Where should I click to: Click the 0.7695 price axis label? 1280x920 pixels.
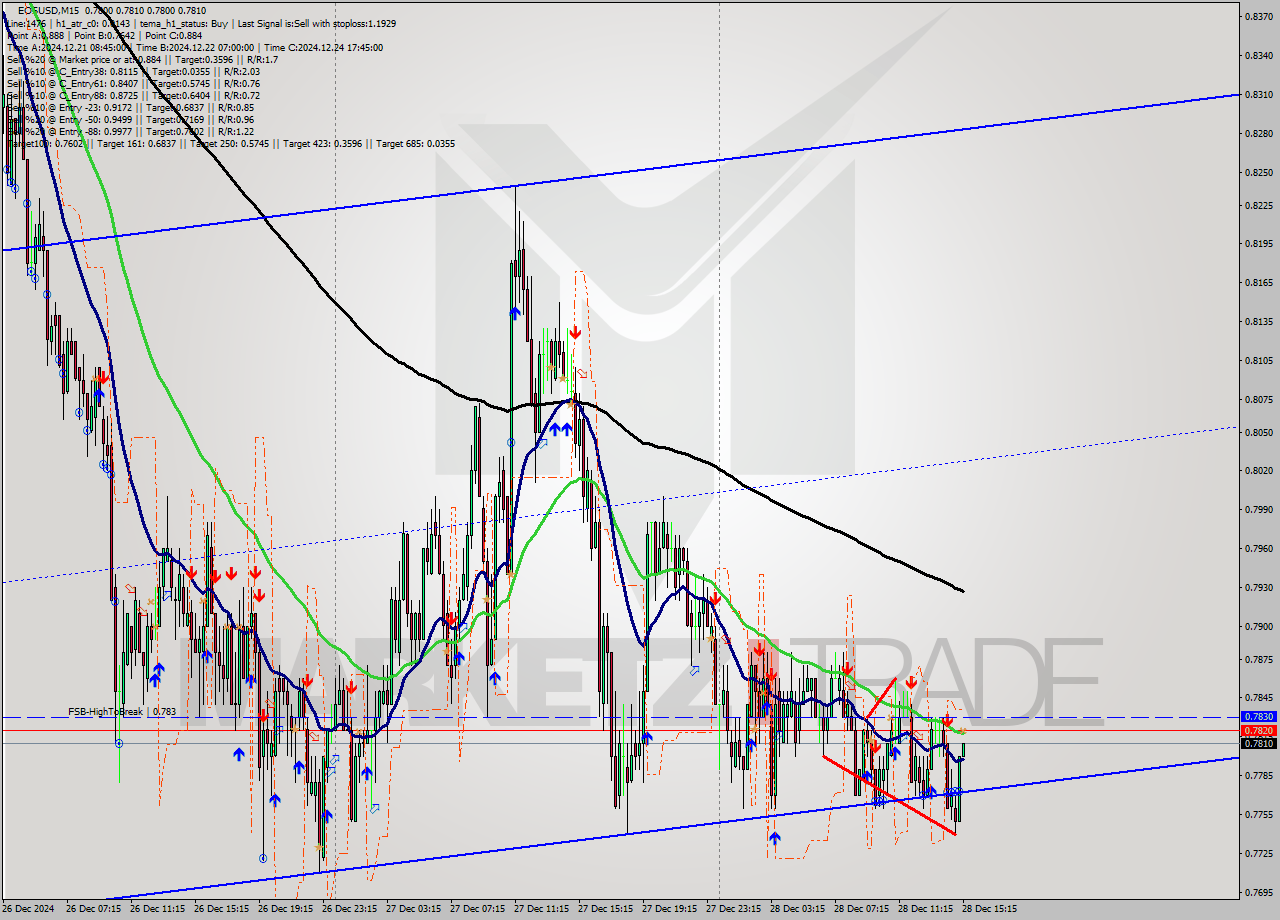[1258, 892]
